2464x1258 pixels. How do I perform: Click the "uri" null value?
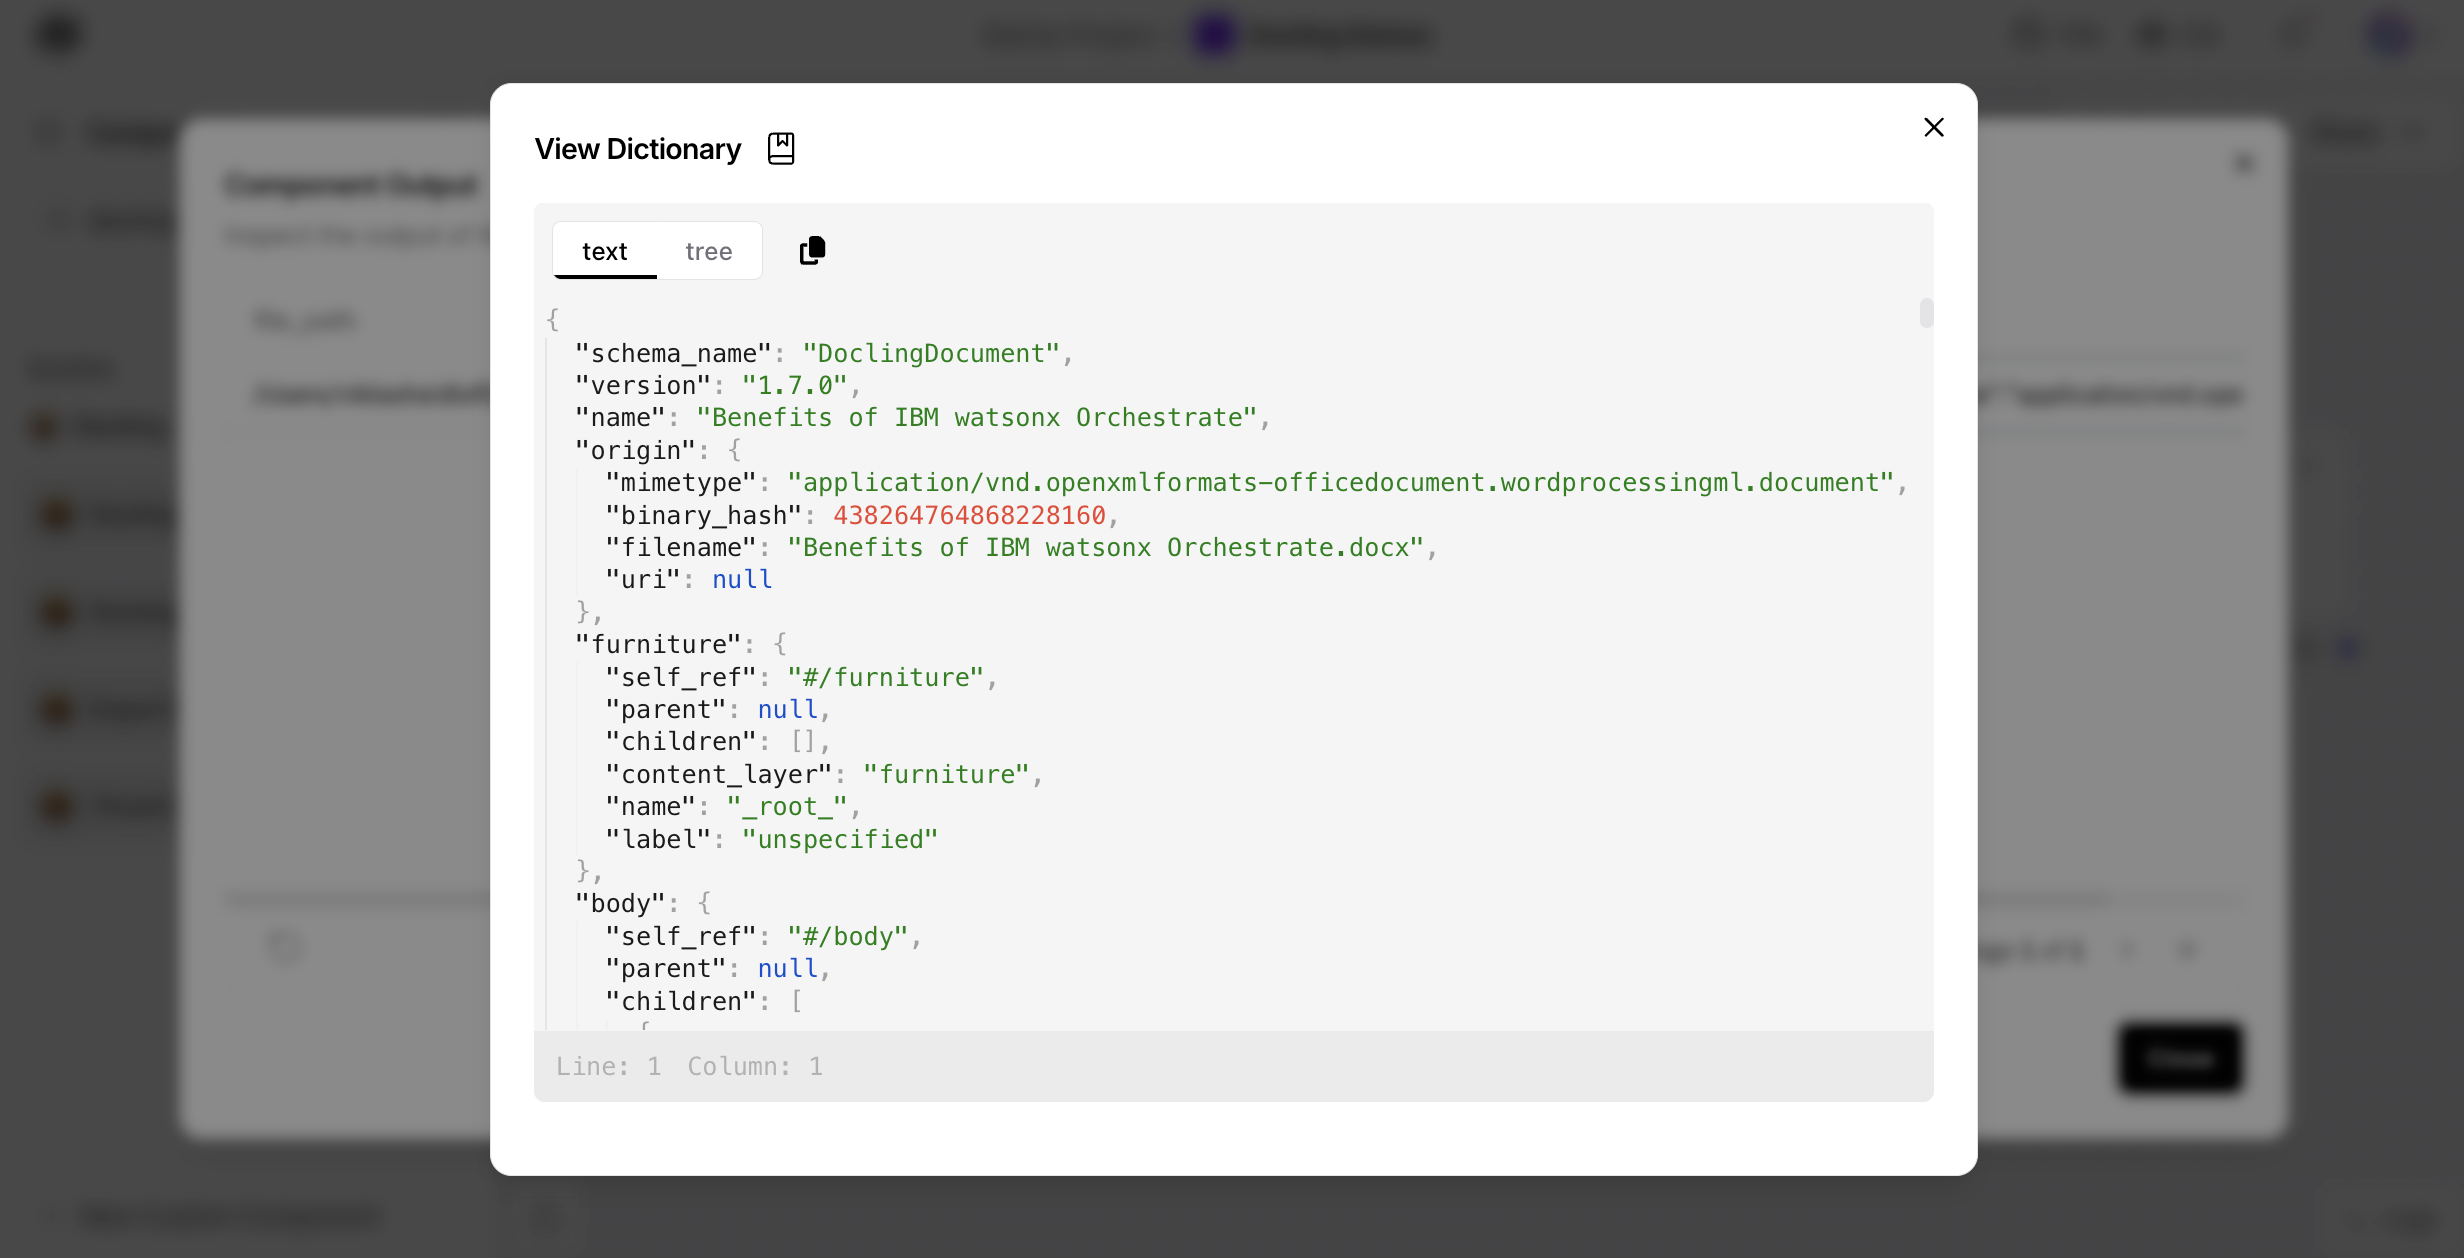pos(742,579)
